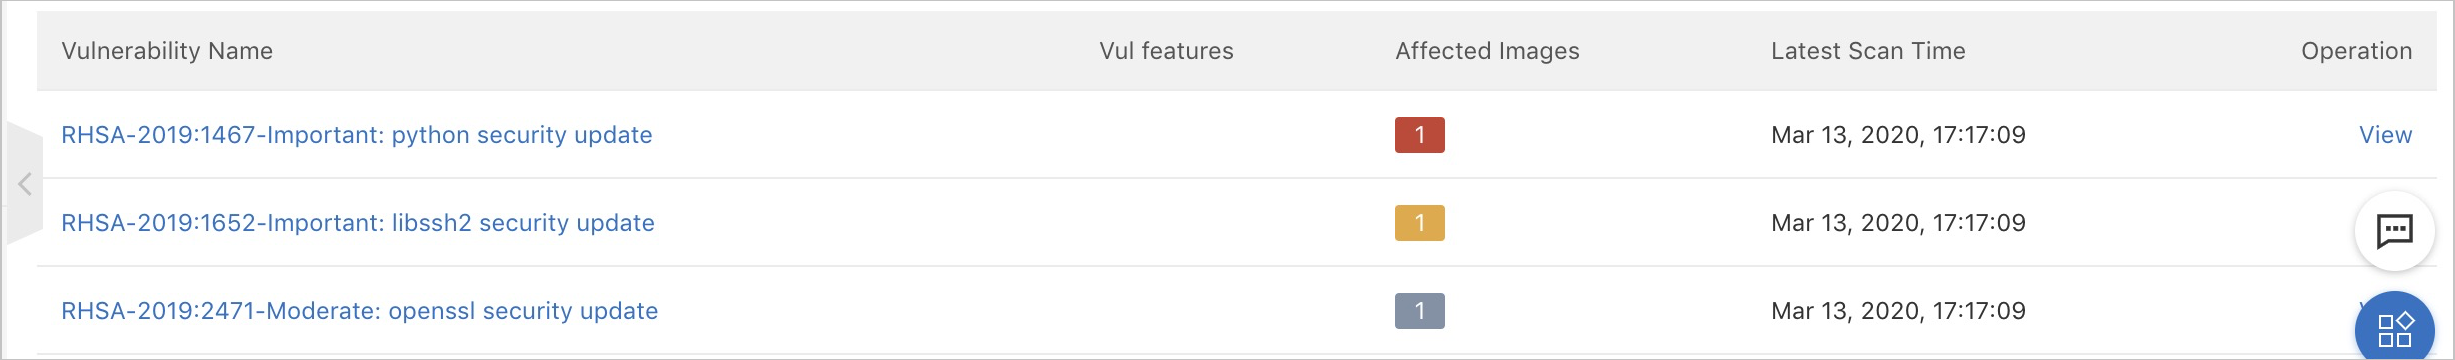Open the python security update vulnerability

[357, 135]
